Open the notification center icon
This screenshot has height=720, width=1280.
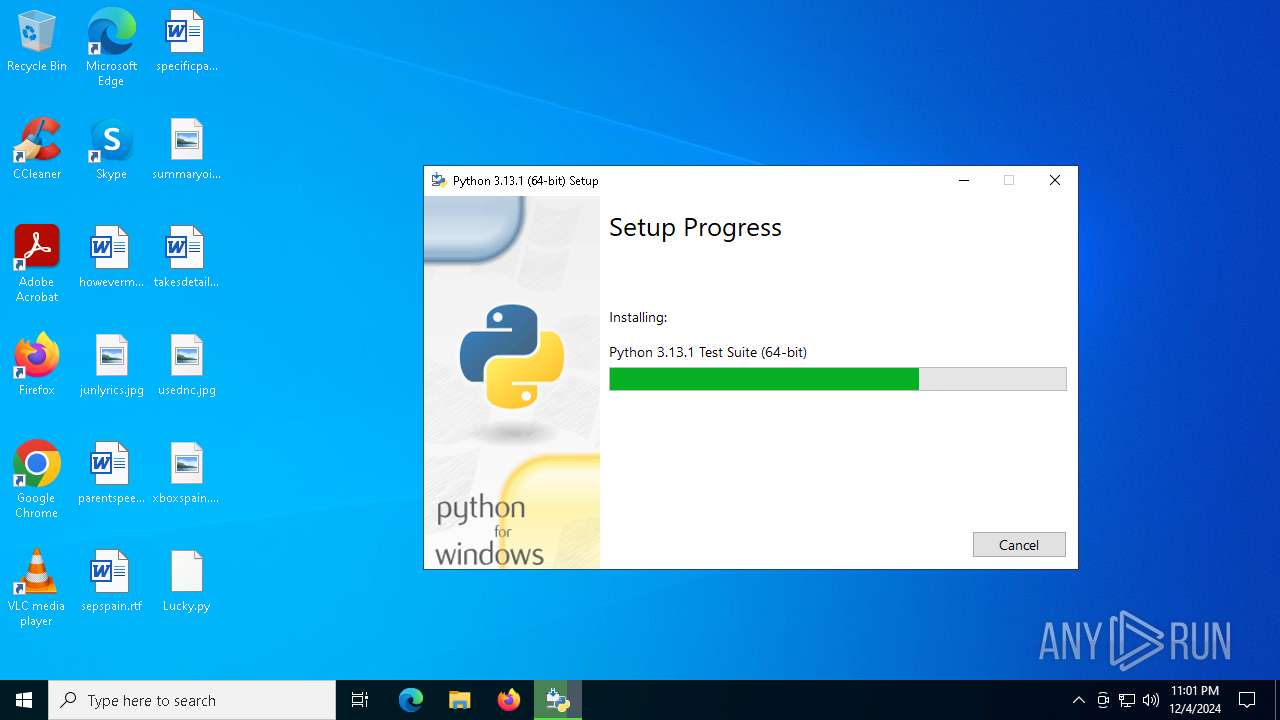1247,700
